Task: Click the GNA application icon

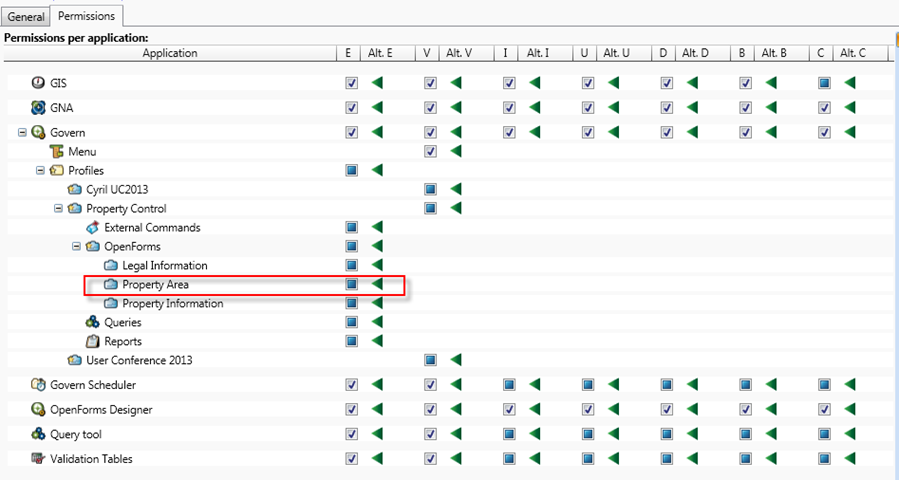Action: [x=39, y=107]
